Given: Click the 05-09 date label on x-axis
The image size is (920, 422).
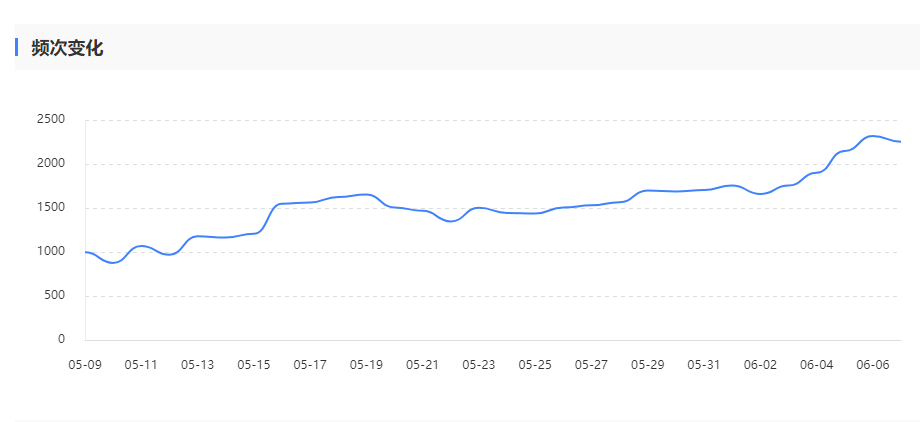Looking at the screenshot, I should coord(85,365).
